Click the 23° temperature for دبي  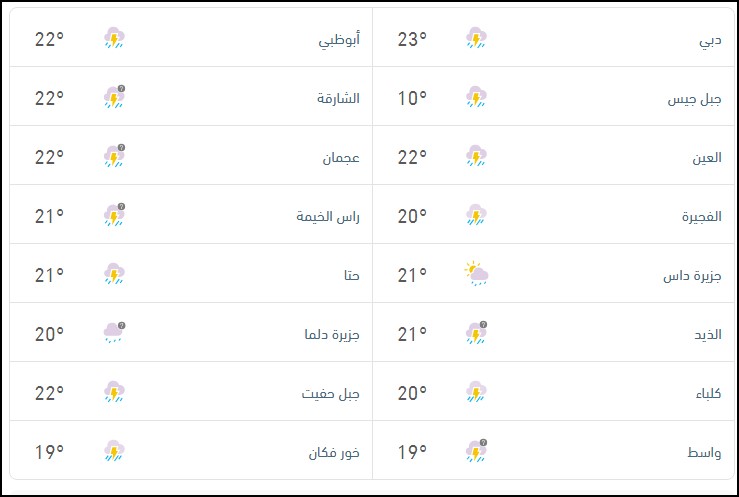click(411, 40)
